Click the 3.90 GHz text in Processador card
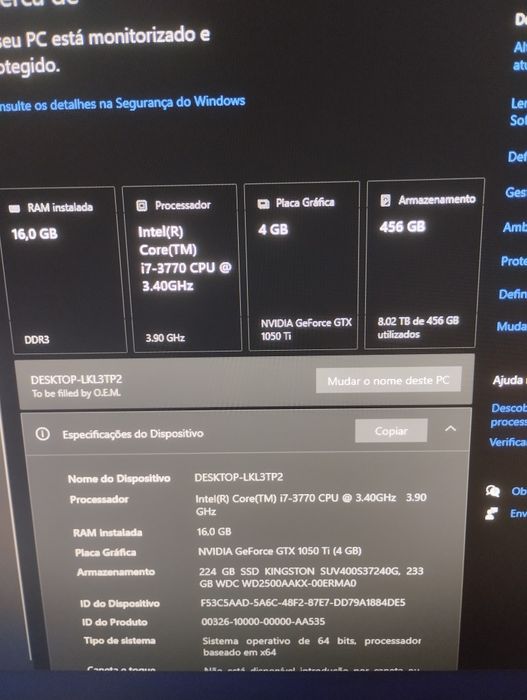 (x=165, y=338)
